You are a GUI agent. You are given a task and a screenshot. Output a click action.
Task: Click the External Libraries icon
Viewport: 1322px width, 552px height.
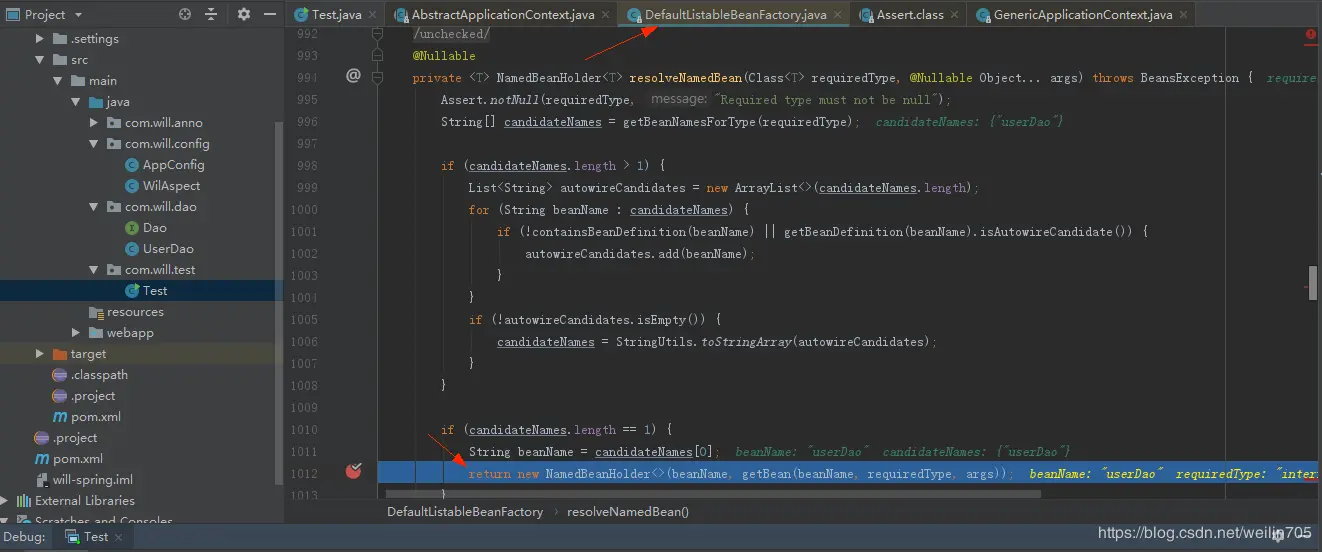click(x=24, y=501)
